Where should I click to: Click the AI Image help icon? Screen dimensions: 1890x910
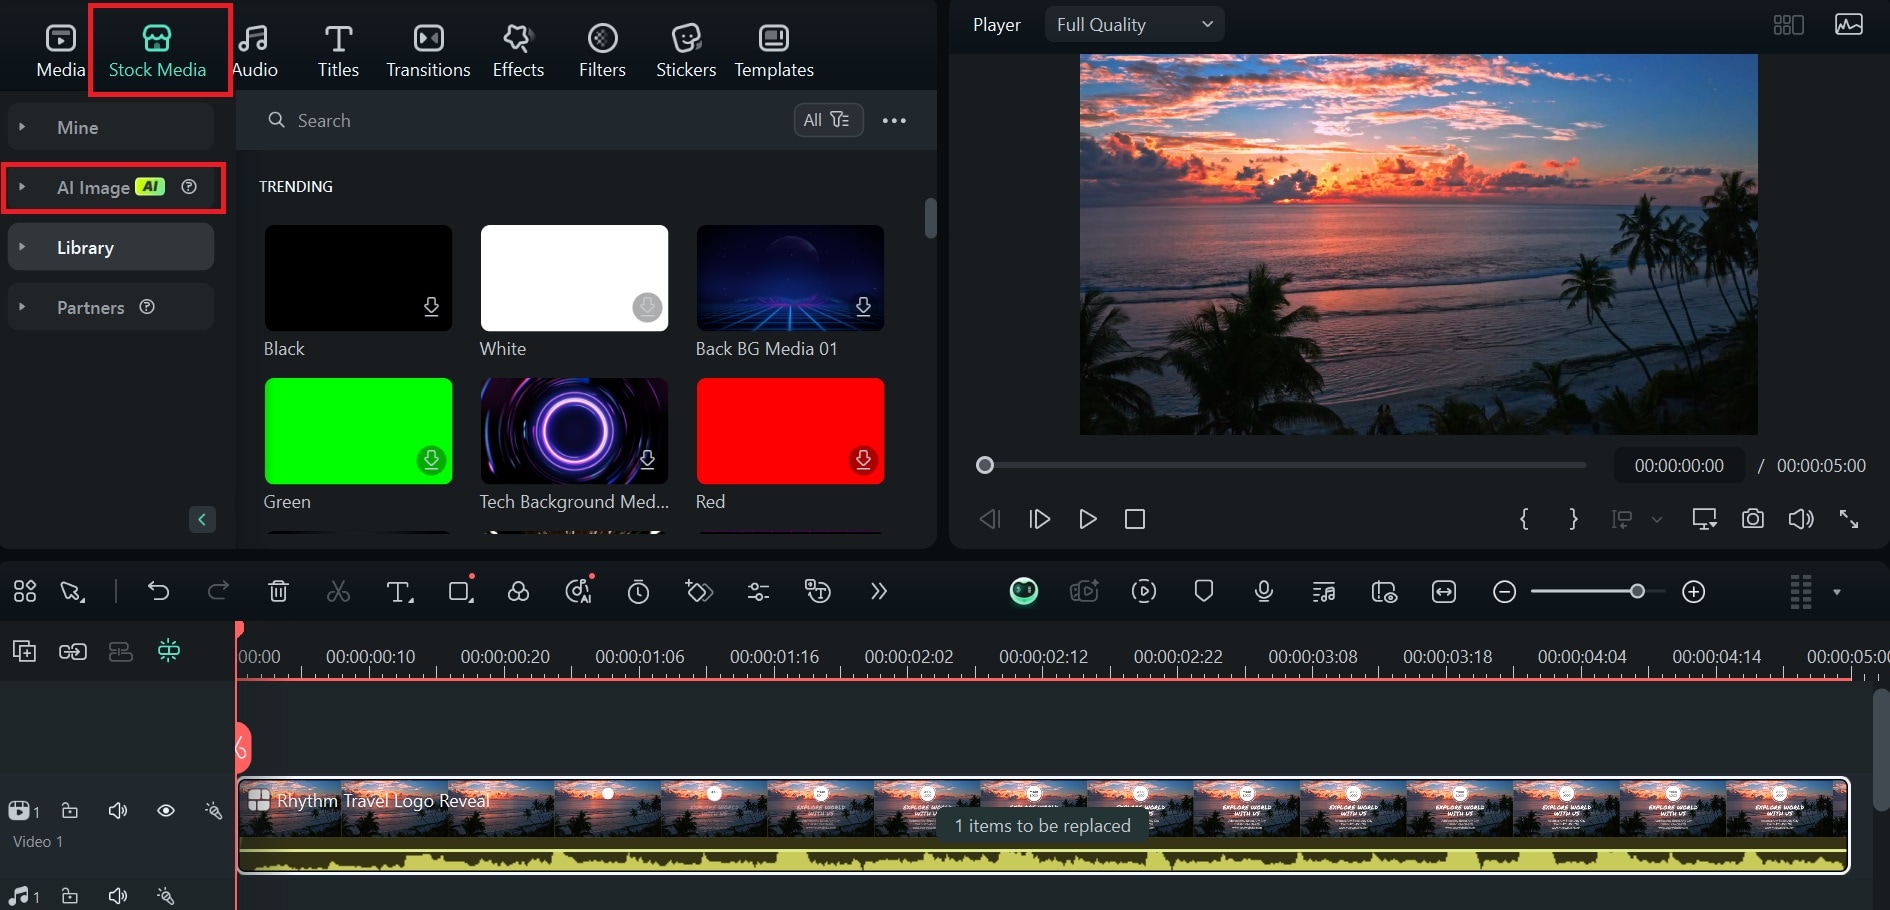coord(189,187)
